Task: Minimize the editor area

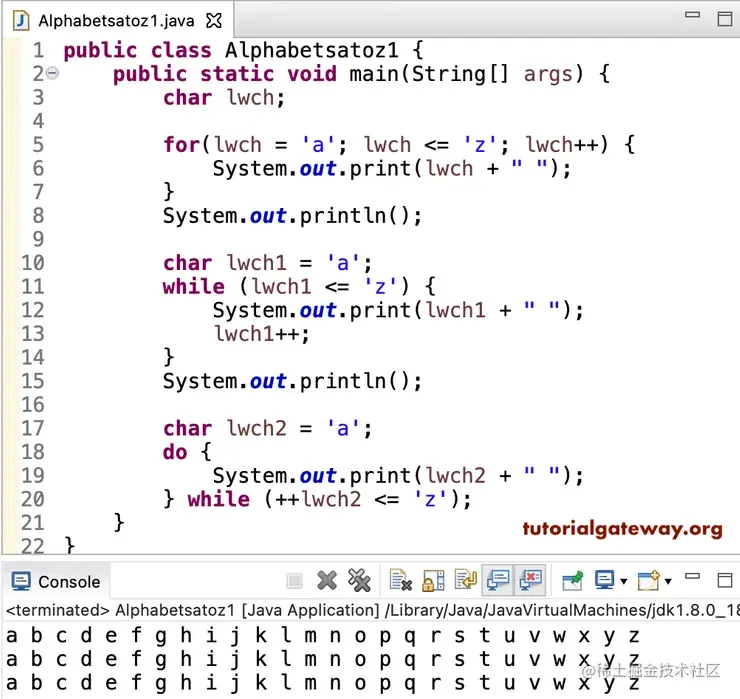Action: click(692, 15)
